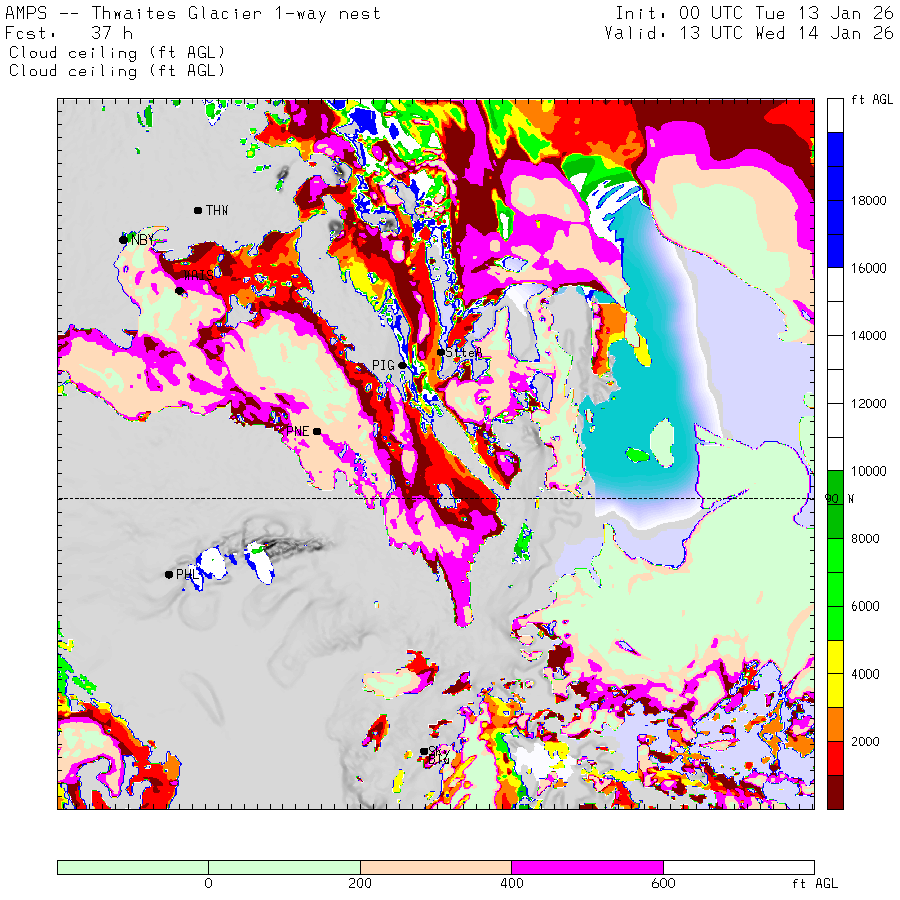This screenshot has width=900, height=900.
Task: Click the light green segment between 0 and 200
Action: click(284, 867)
